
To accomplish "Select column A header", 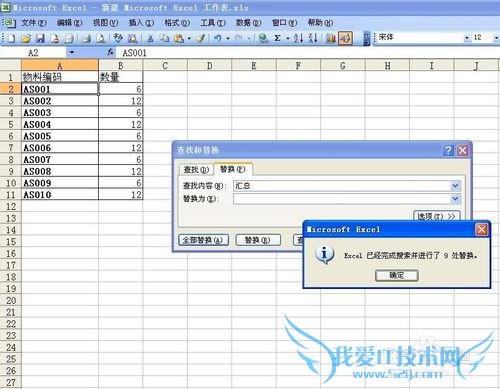I will pos(60,65).
